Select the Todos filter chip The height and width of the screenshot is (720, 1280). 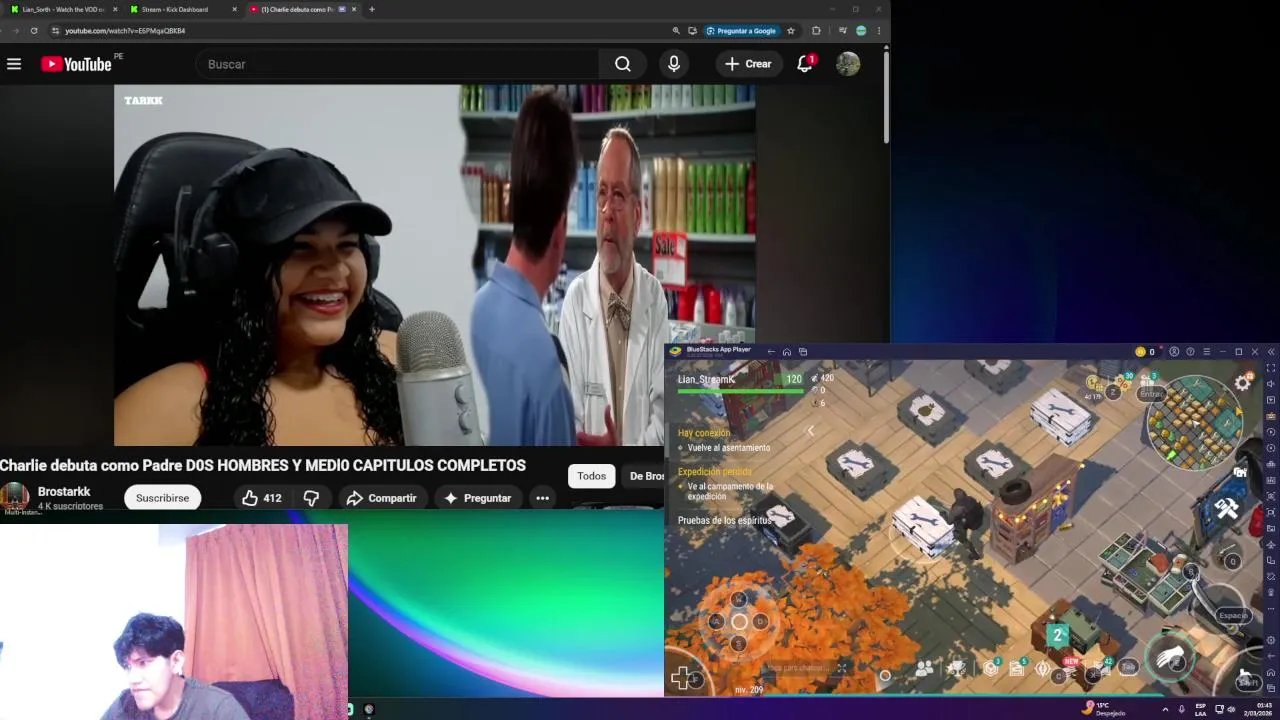591,476
